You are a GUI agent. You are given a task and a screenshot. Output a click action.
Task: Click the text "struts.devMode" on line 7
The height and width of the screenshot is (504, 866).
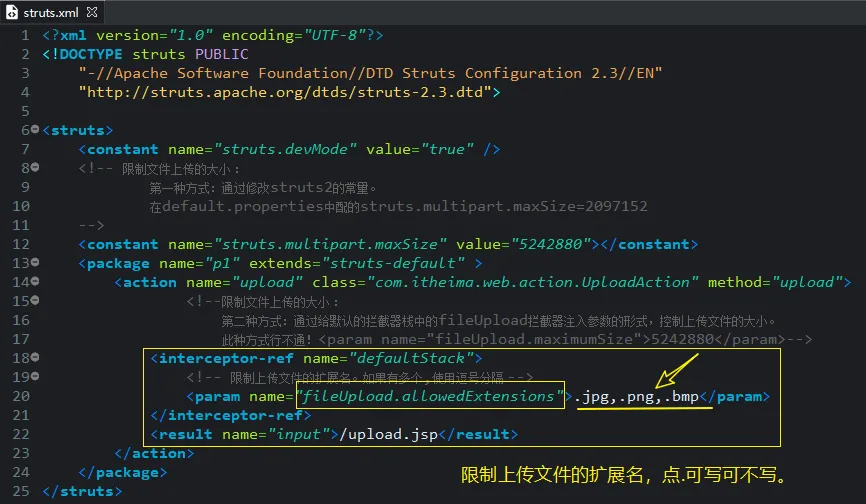click(x=285, y=149)
